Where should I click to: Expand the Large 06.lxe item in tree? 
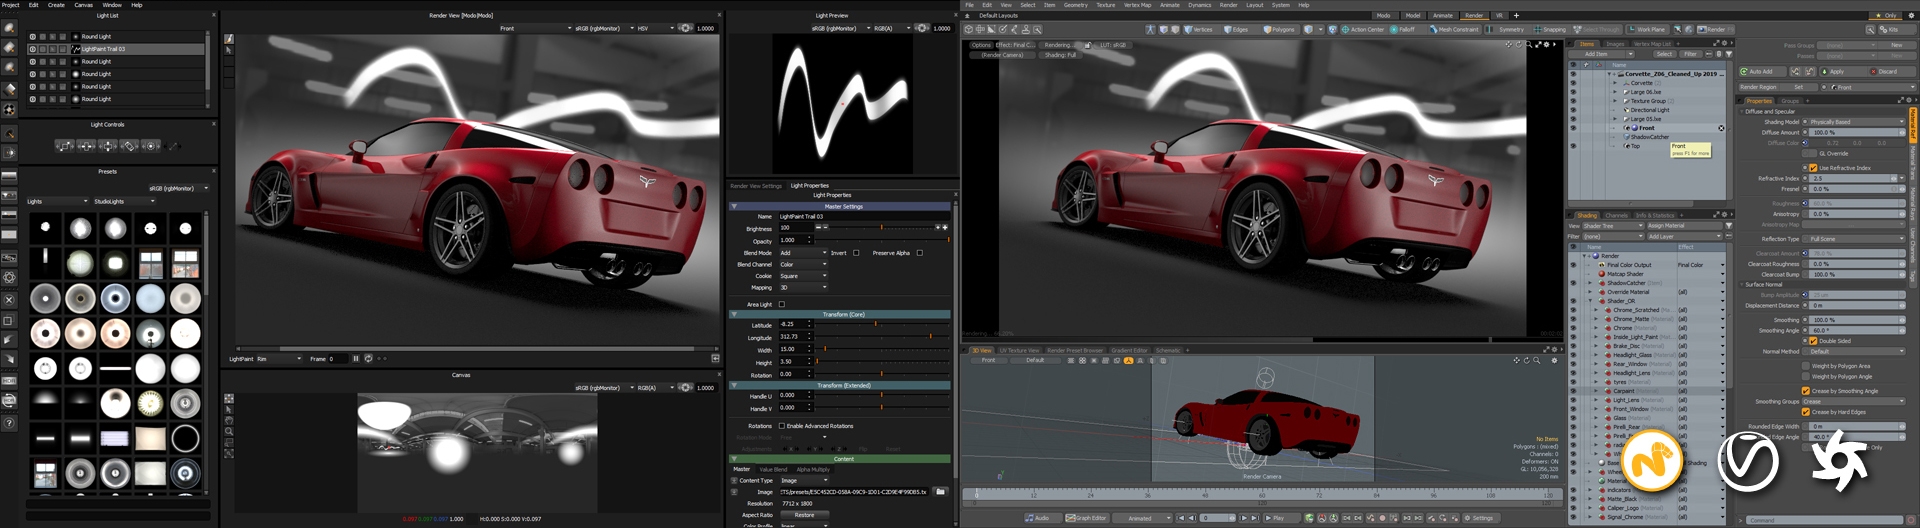1615,92
